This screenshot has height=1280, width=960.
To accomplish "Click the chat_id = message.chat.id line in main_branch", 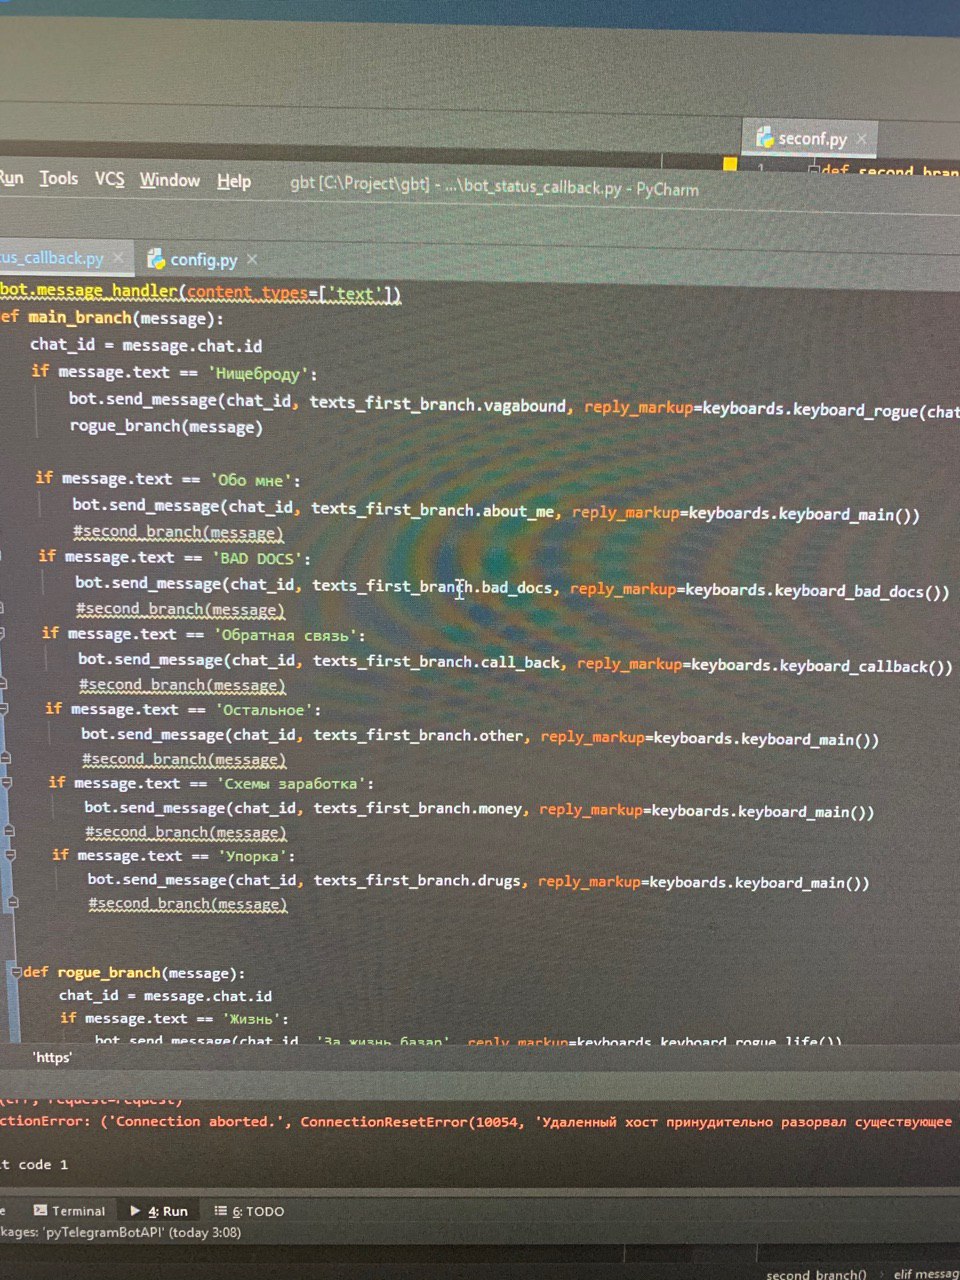I will click(x=146, y=345).
